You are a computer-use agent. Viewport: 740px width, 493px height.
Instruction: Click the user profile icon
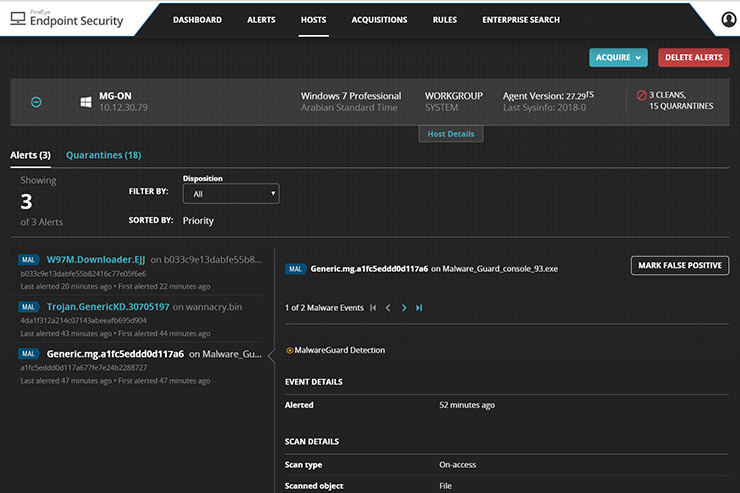(728, 20)
